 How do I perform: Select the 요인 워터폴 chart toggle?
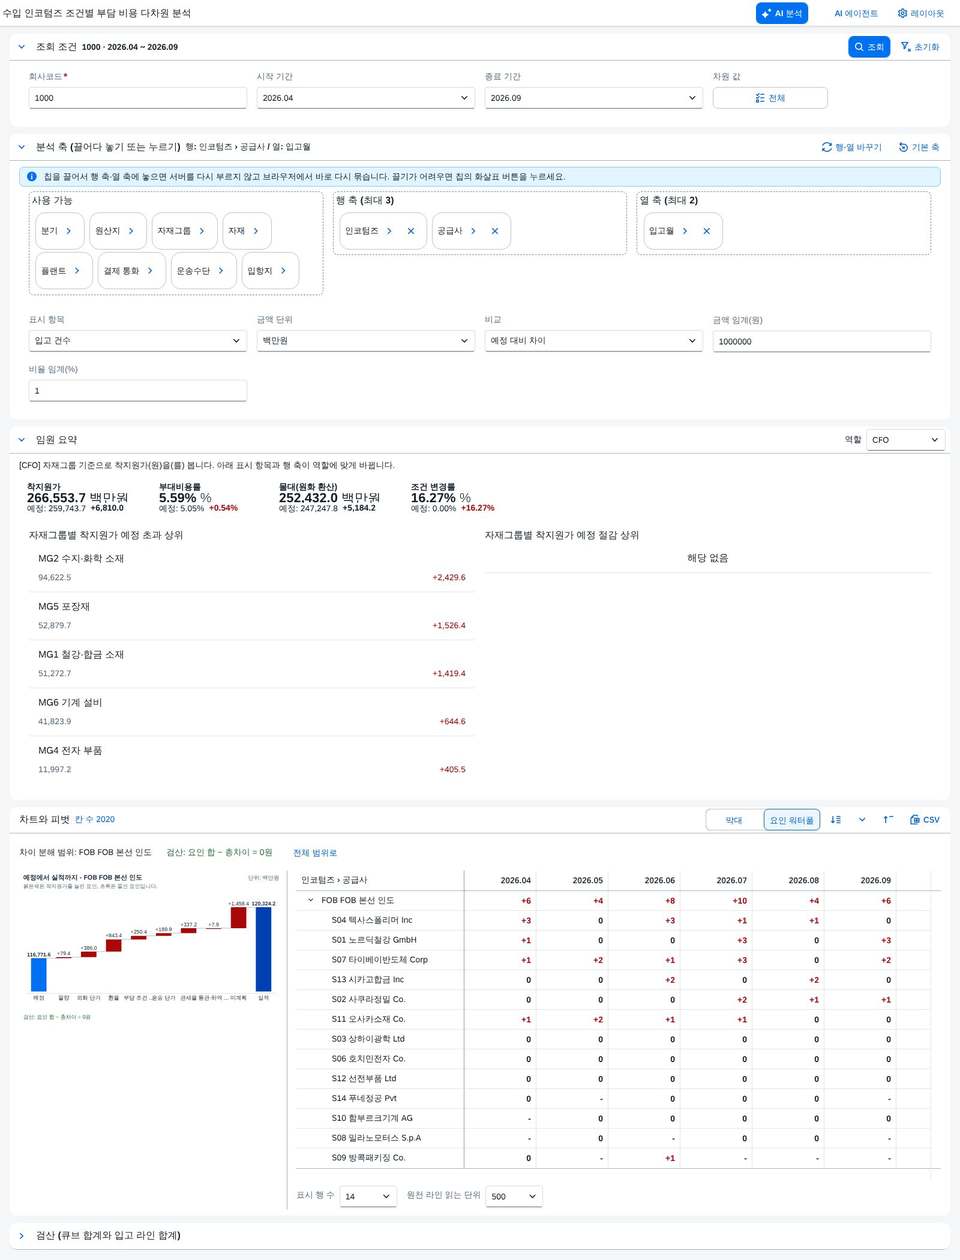click(792, 820)
